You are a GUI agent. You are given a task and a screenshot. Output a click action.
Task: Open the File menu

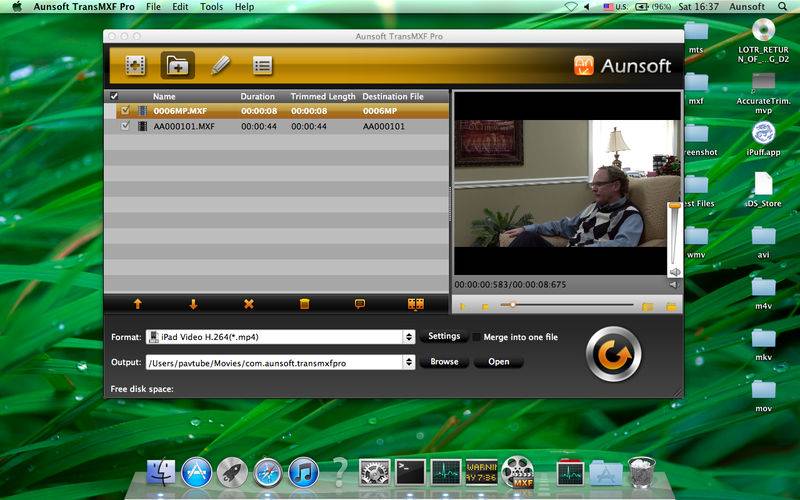[x=153, y=7]
